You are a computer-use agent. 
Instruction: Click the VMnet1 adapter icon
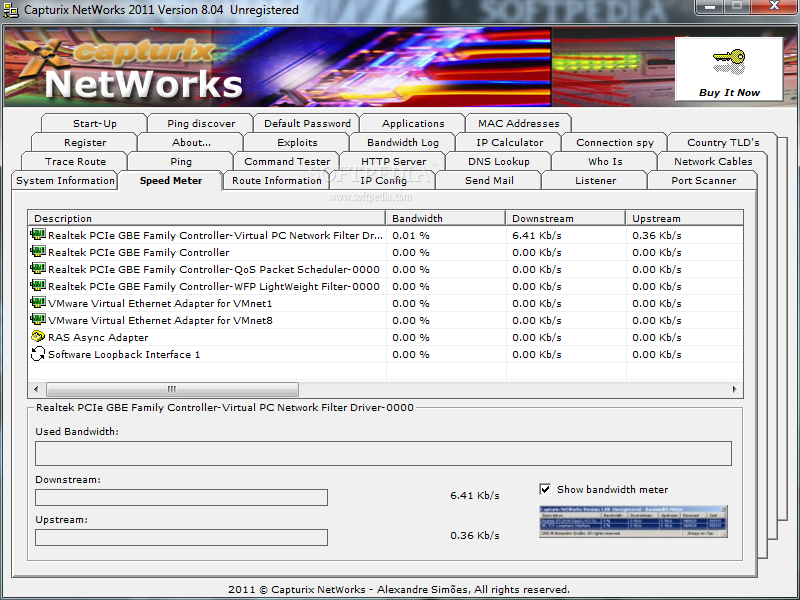click(x=38, y=303)
